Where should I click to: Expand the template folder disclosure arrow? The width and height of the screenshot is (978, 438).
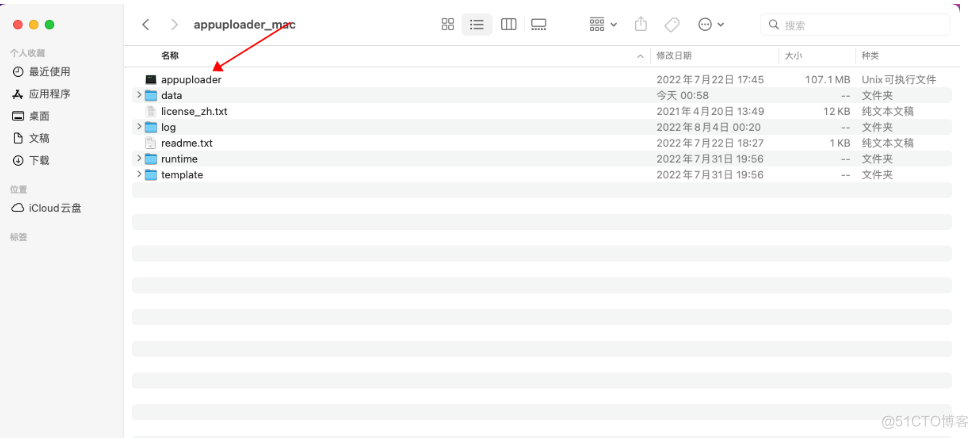[x=139, y=174]
